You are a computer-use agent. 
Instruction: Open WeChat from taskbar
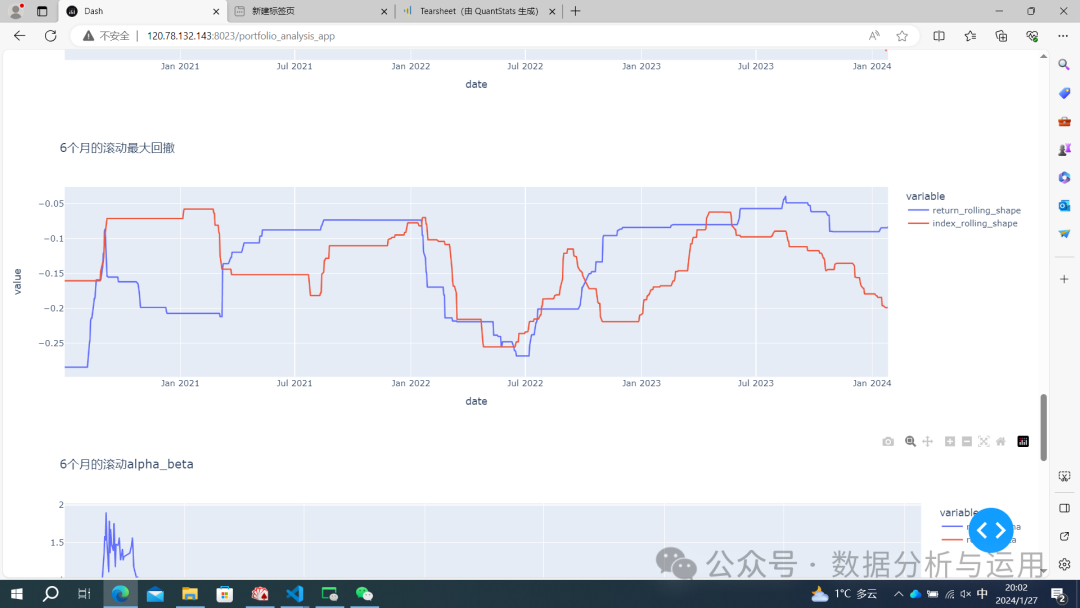tap(364, 594)
